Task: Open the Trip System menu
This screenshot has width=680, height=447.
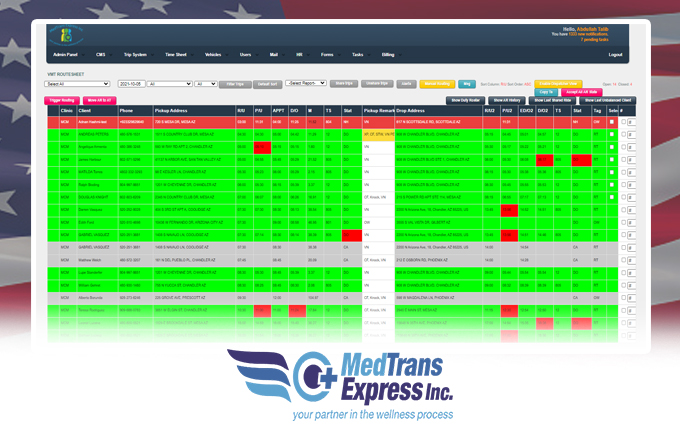Action: (135, 55)
